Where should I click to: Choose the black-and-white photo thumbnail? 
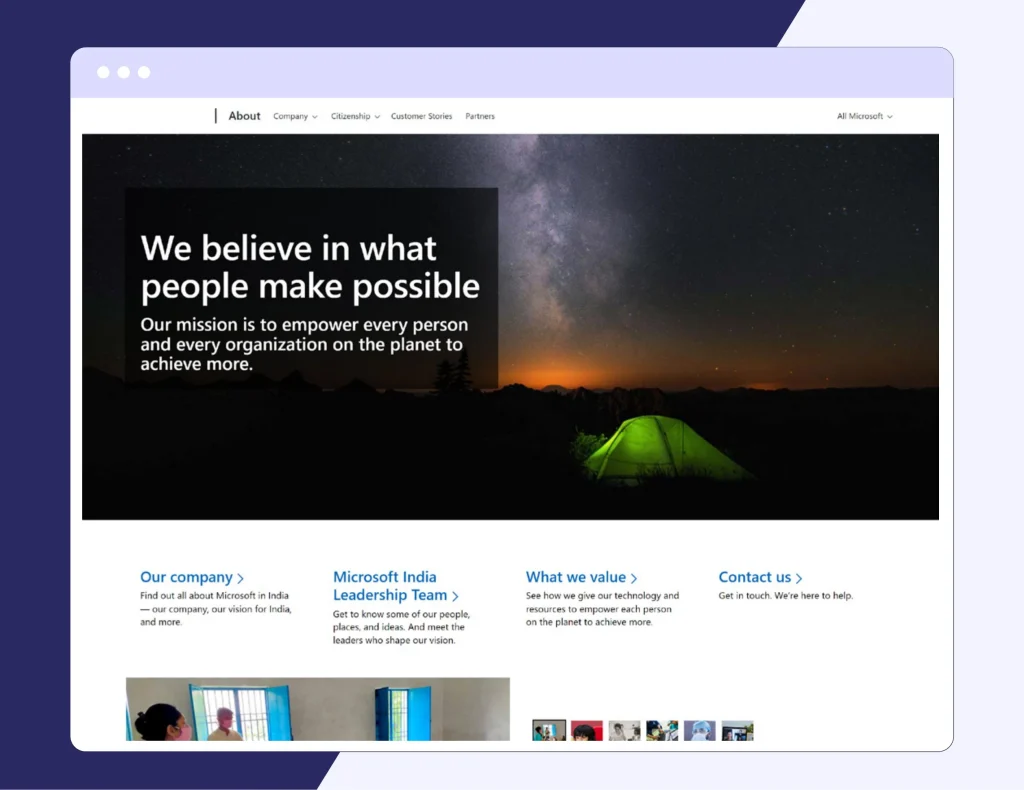624,730
